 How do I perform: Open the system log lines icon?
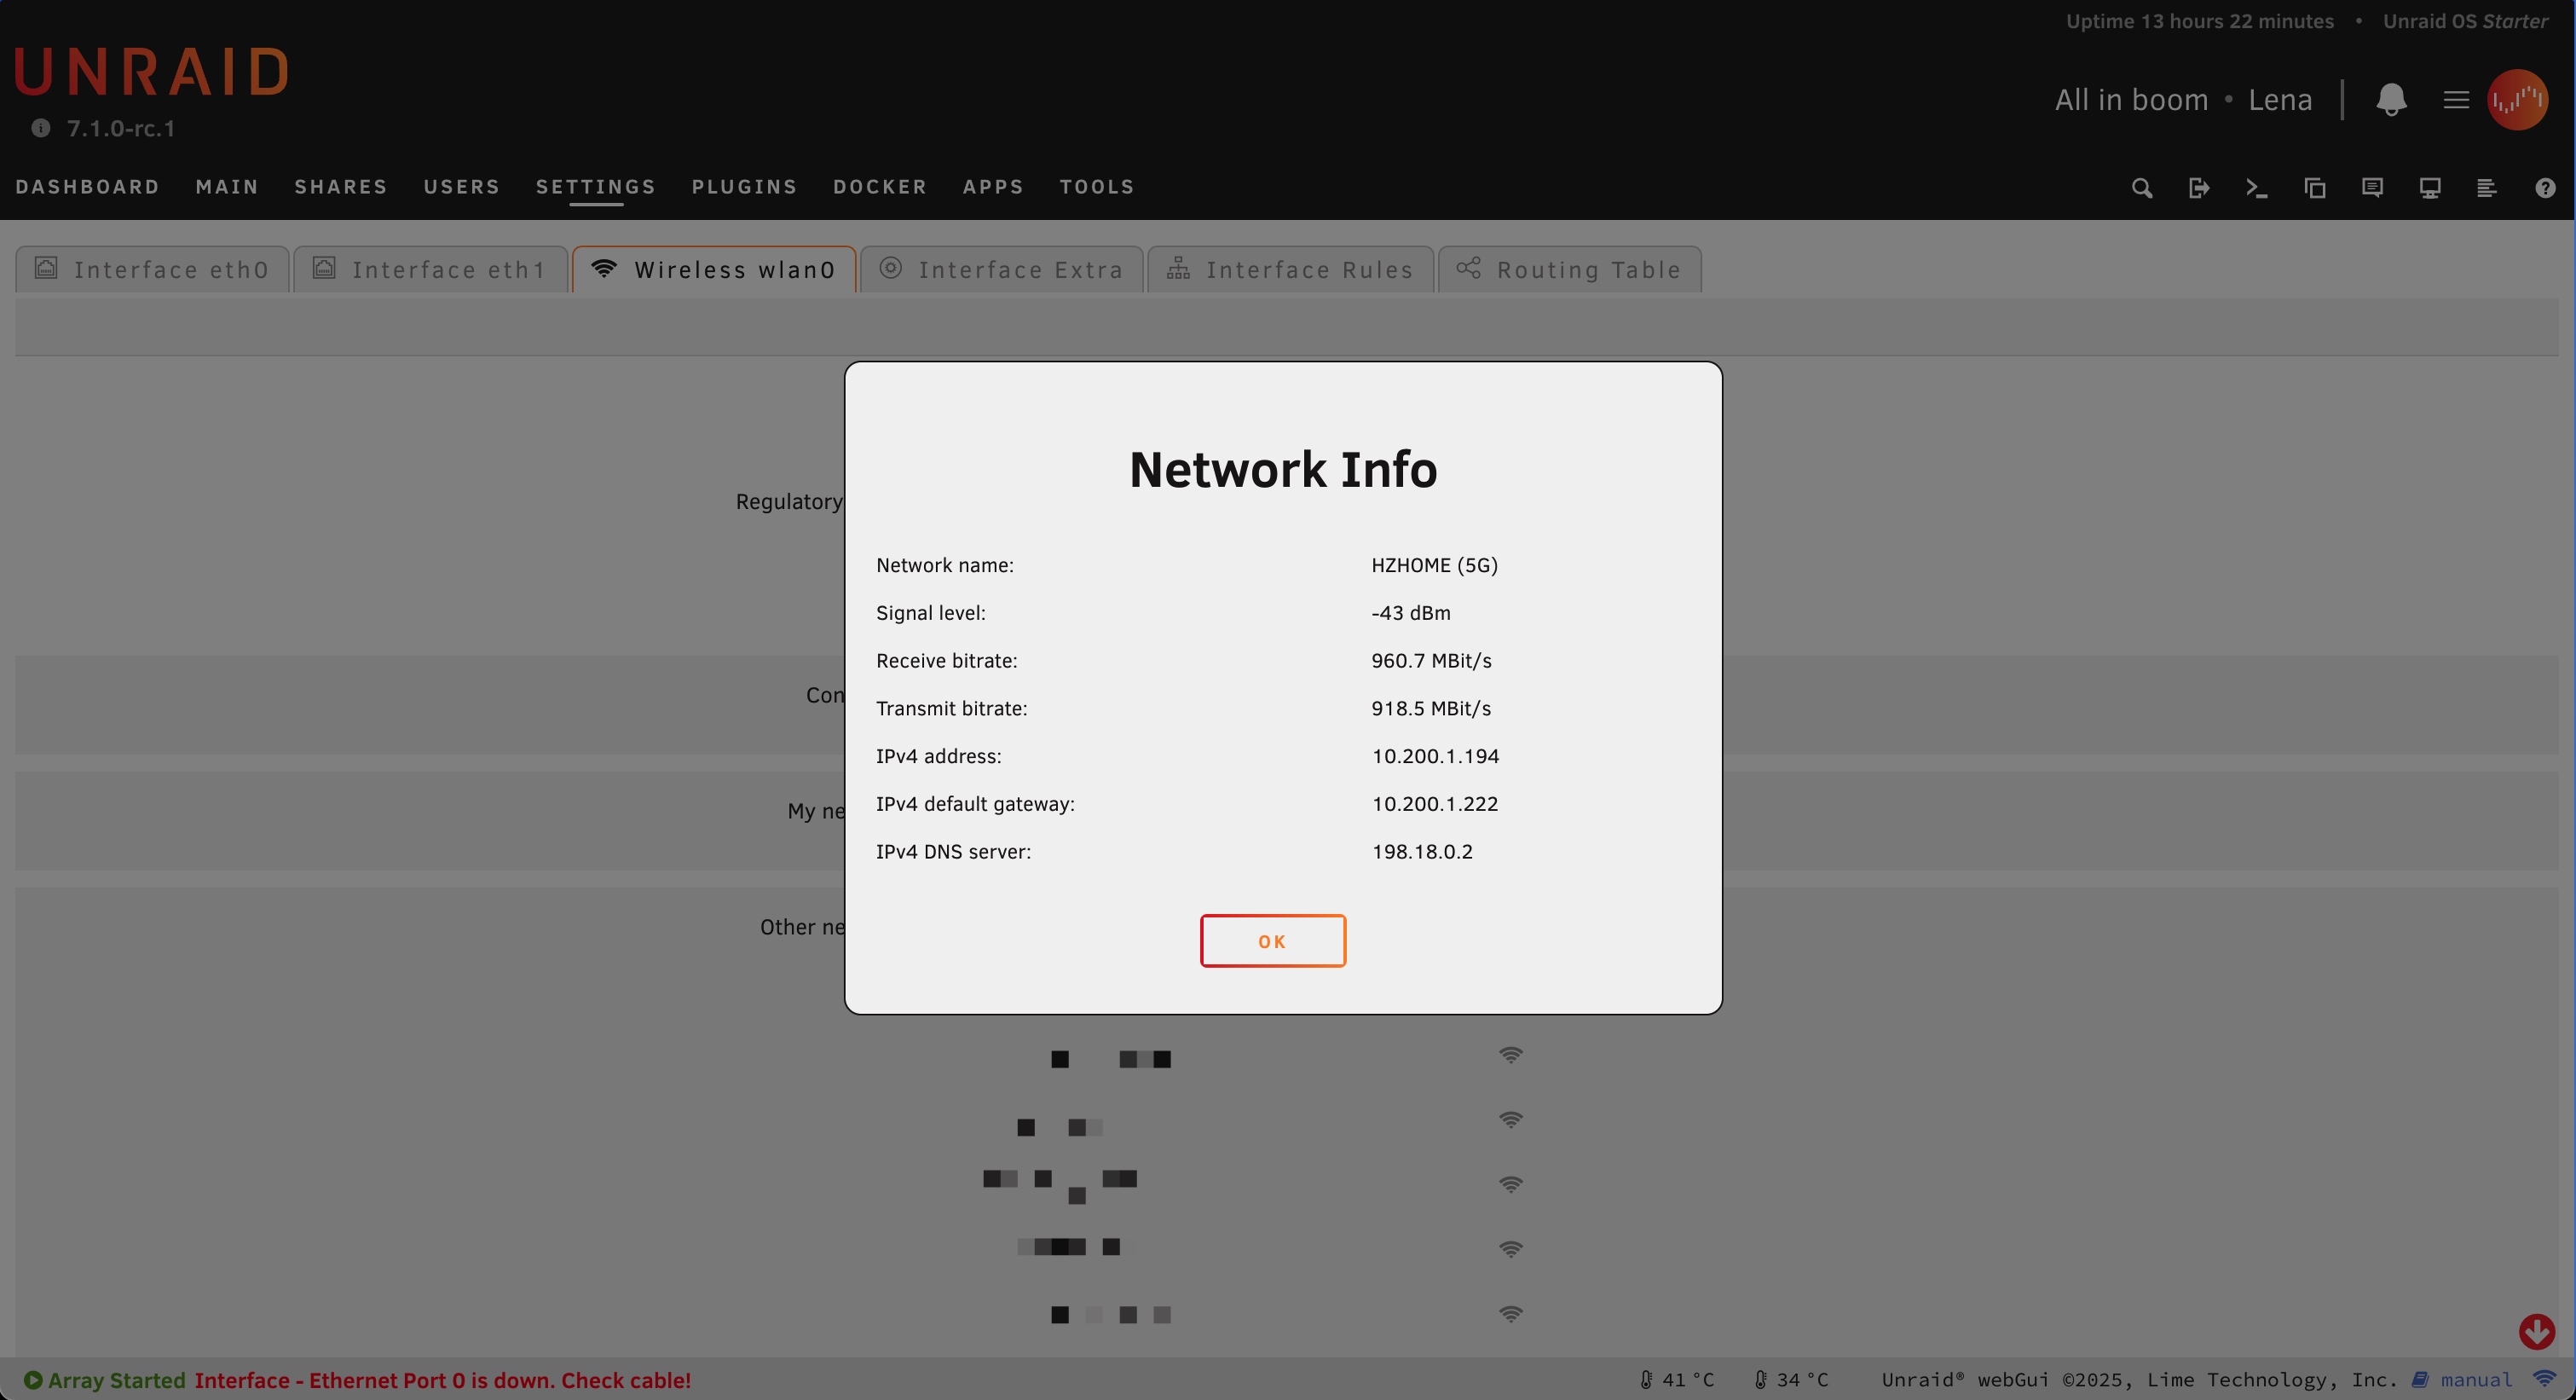2487,188
